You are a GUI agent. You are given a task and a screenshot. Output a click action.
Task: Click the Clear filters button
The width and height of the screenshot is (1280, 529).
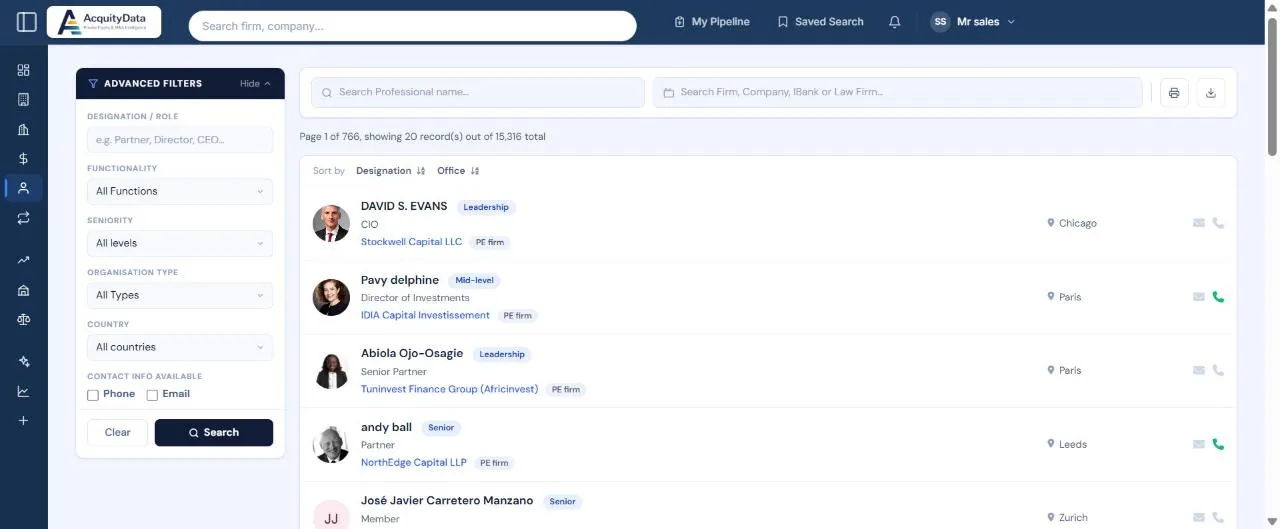click(118, 433)
